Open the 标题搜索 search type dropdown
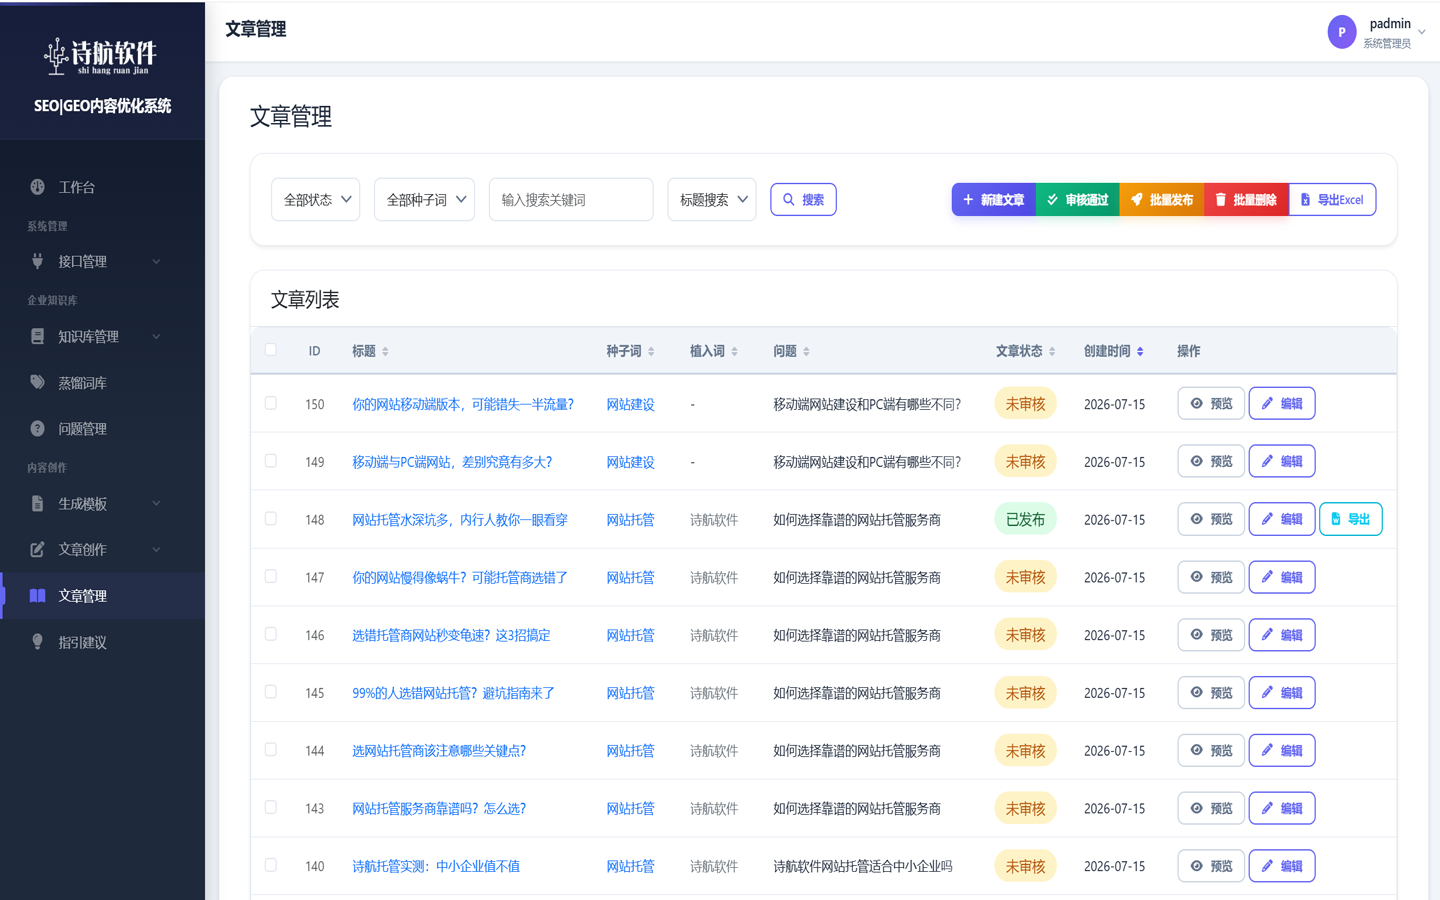 point(711,200)
